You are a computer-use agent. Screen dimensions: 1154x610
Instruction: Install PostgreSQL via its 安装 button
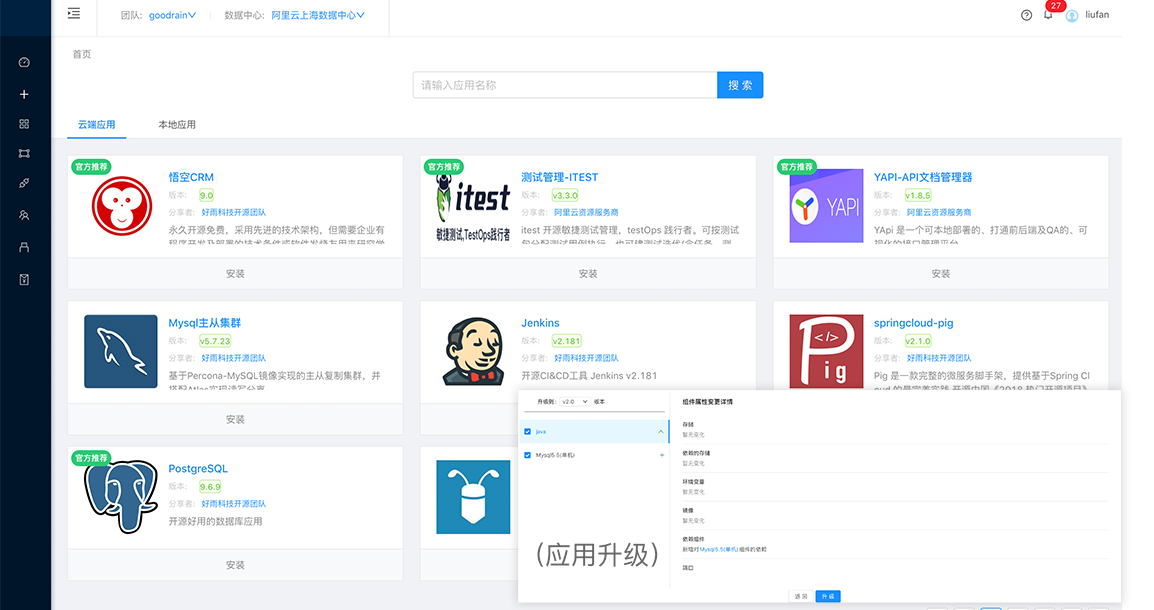click(x=236, y=565)
